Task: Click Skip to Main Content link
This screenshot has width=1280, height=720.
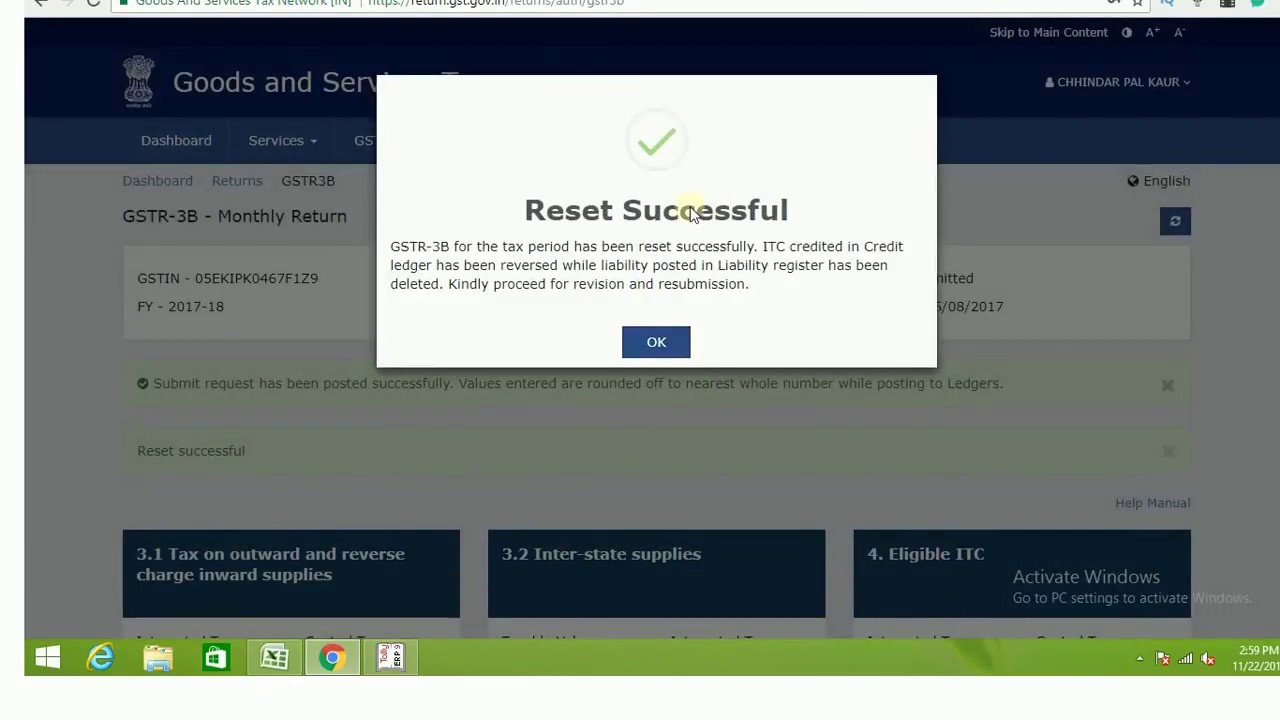Action: coord(1048,32)
